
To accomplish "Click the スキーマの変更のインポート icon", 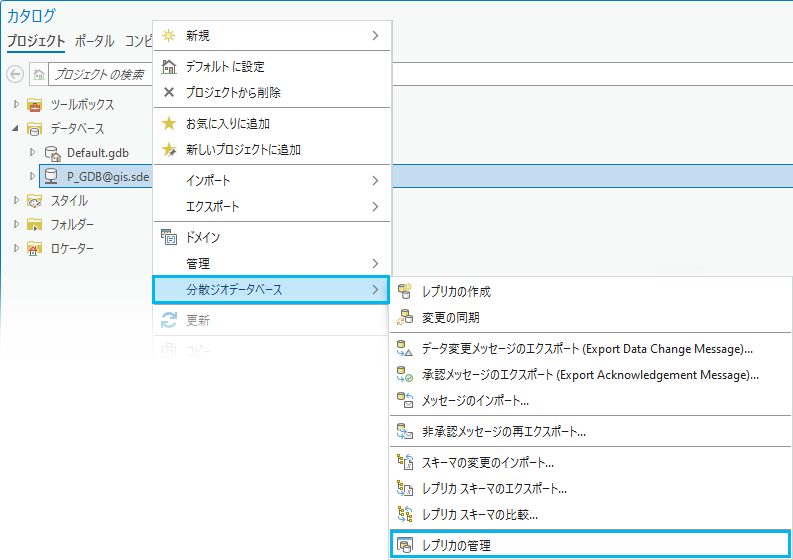I will click(405, 462).
